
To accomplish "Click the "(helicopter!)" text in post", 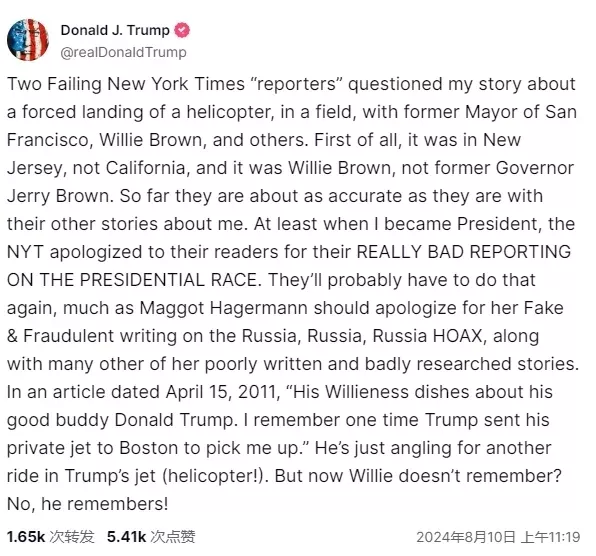I will click(216, 476).
